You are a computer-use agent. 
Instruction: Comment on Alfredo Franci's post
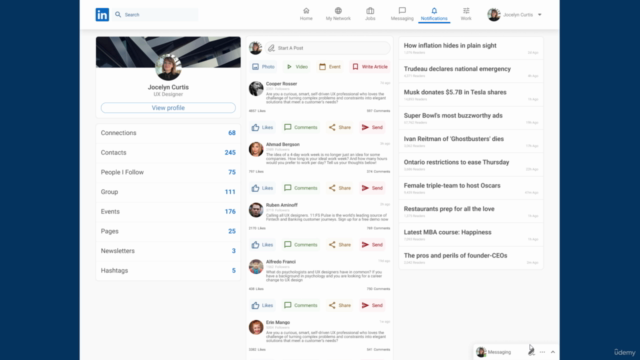[x=301, y=305]
